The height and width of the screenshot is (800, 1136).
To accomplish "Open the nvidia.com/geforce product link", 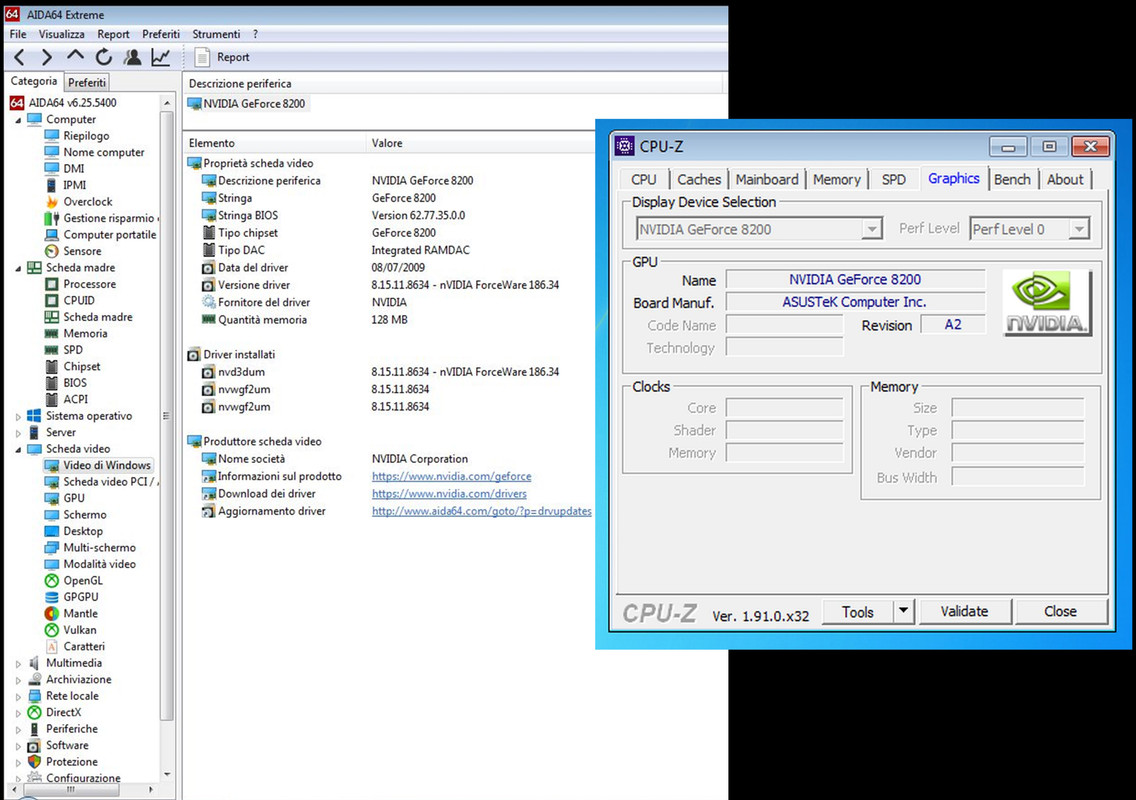I will click(x=451, y=476).
